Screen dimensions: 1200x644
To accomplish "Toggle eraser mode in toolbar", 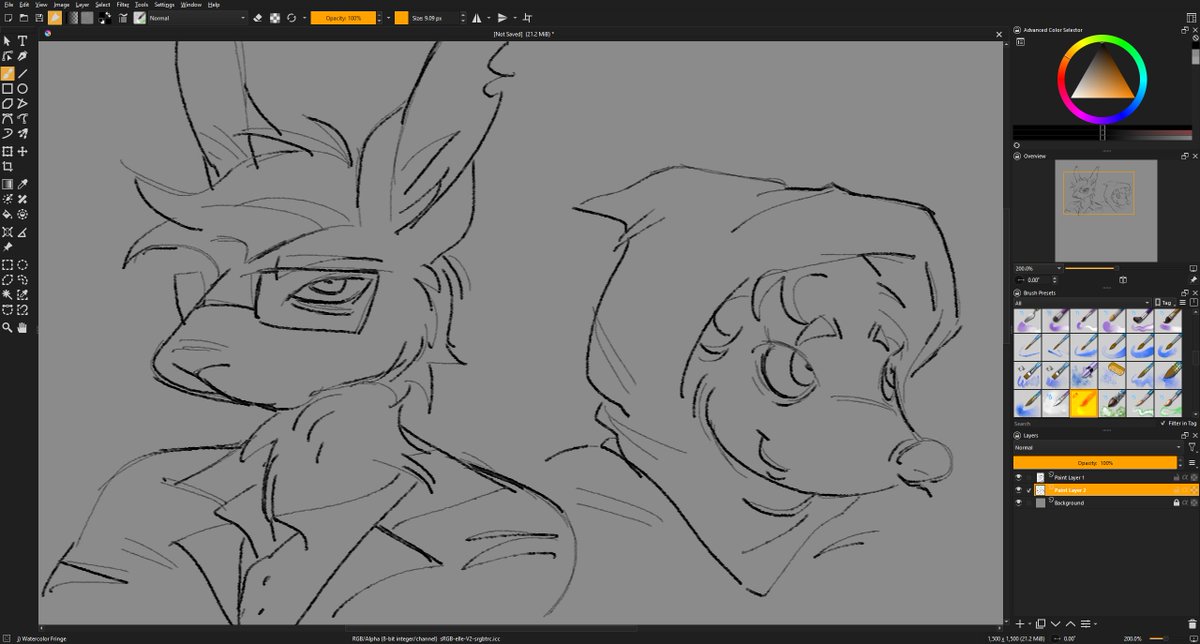I will pyautogui.click(x=258, y=18).
